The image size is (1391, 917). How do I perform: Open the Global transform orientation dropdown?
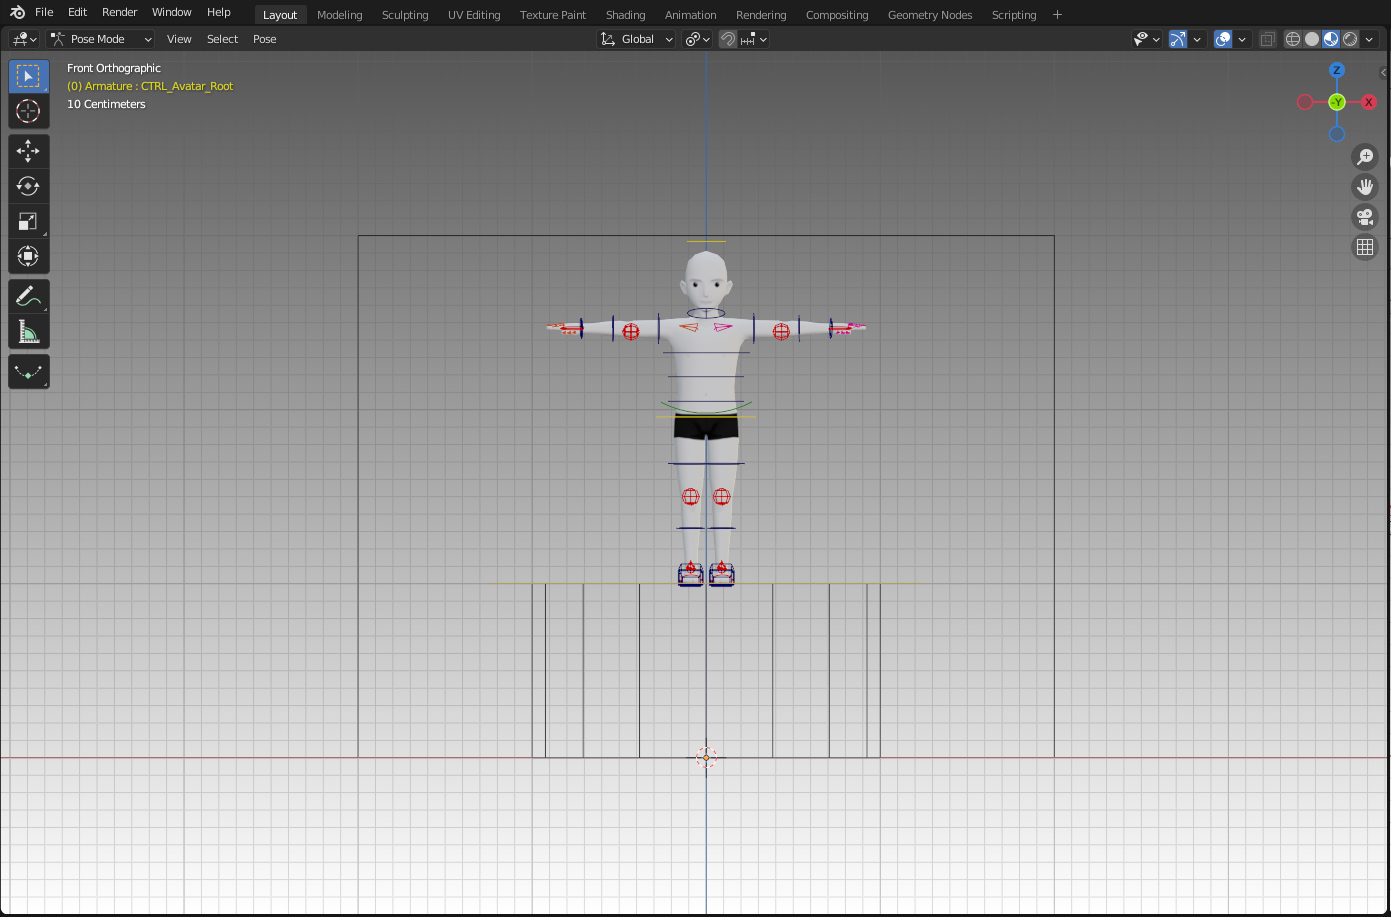(x=637, y=39)
